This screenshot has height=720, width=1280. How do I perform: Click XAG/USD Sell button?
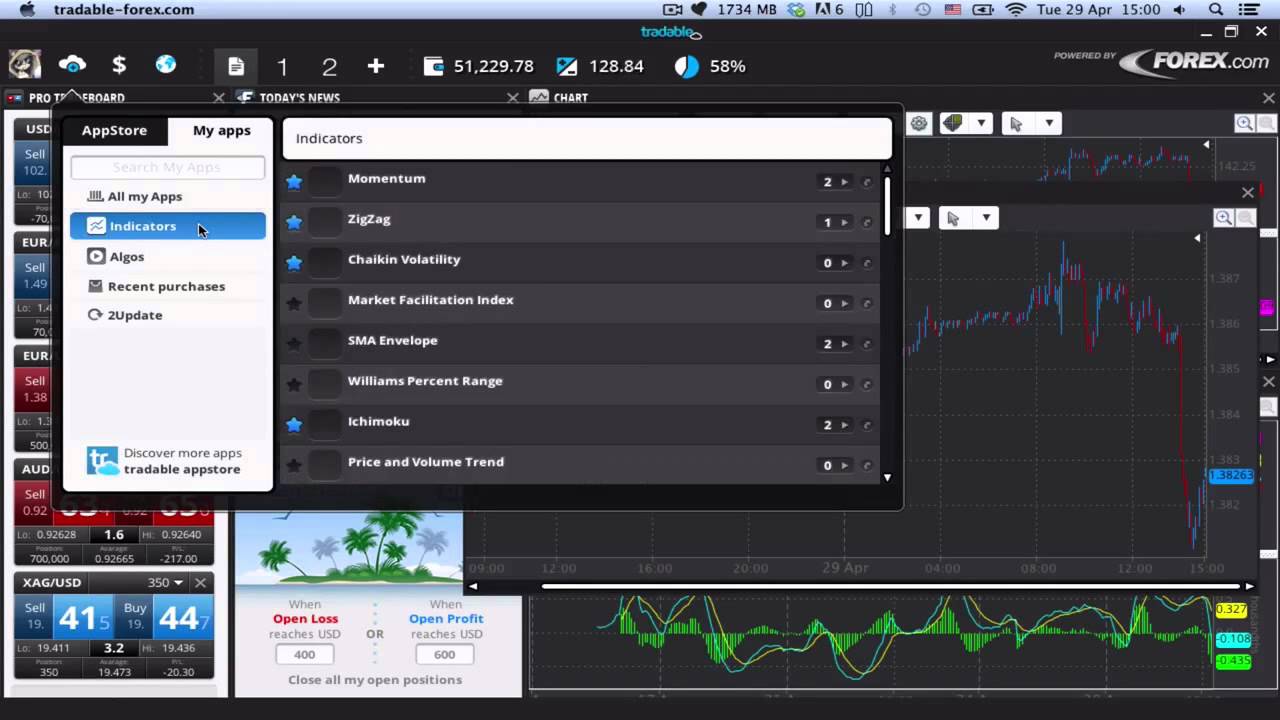pos(62,616)
